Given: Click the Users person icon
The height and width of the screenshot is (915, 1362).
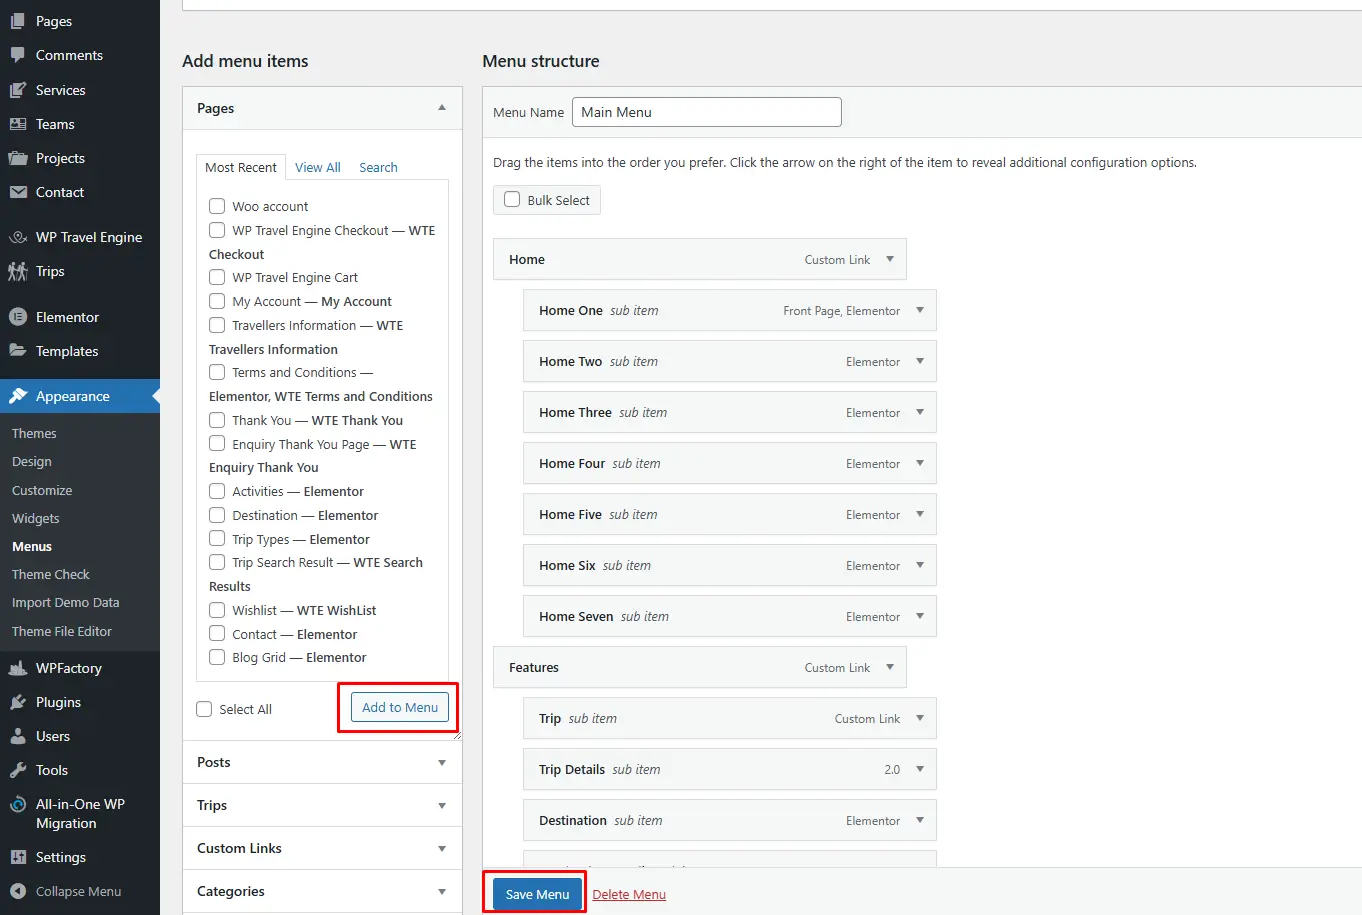Looking at the screenshot, I should point(18,736).
